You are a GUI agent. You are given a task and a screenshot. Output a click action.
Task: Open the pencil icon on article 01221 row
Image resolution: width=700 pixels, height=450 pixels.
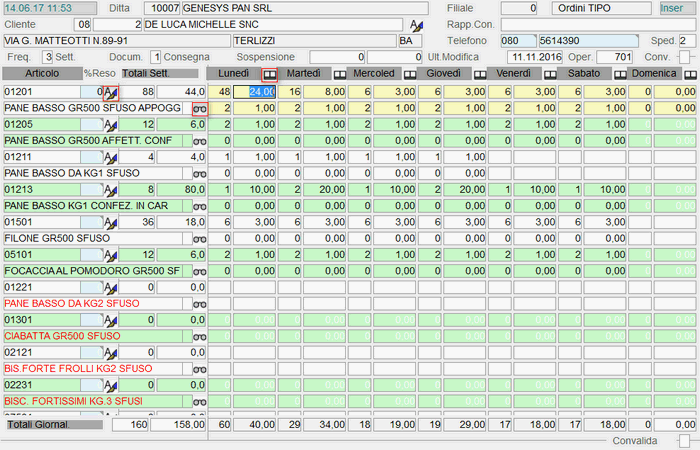click(111, 288)
